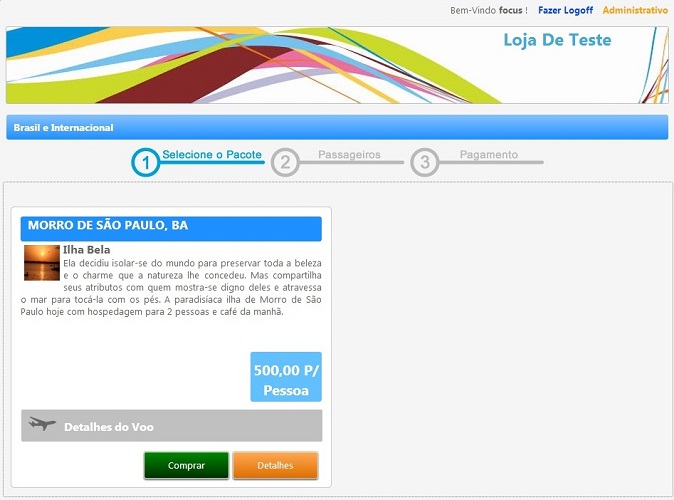Screen dimensions: 674x500
Task: Click the orange Detalhes button
Action: [x=275, y=465]
